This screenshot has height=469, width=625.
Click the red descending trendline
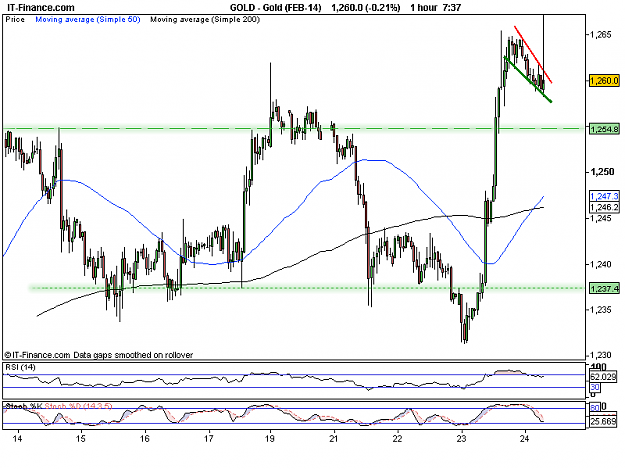tap(533, 55)
